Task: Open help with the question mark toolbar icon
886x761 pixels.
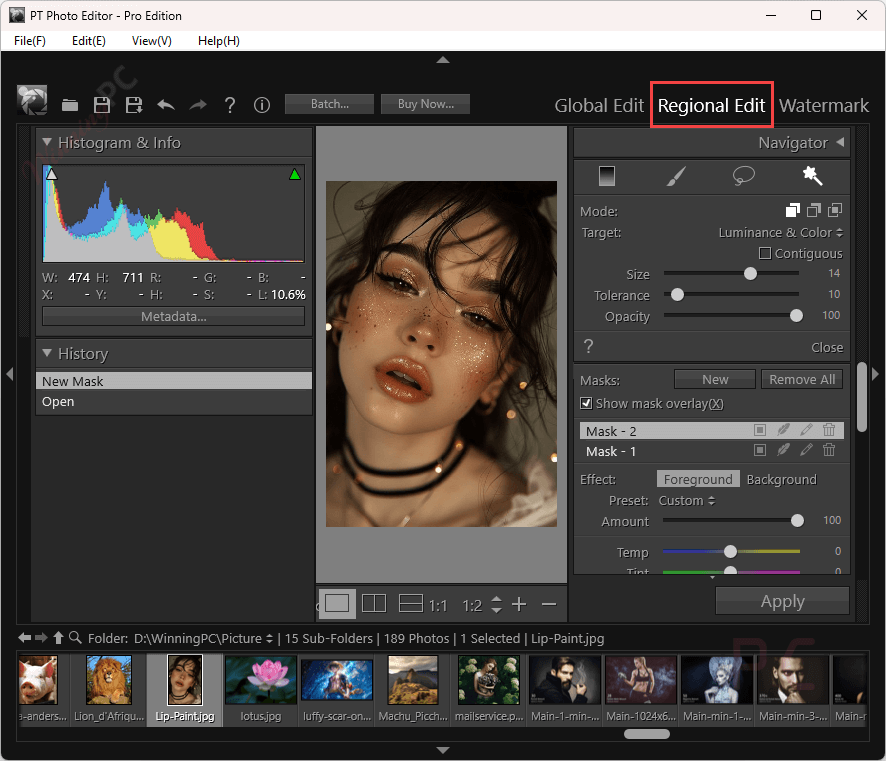Action: pyautogui.click(x=229, y=105)
